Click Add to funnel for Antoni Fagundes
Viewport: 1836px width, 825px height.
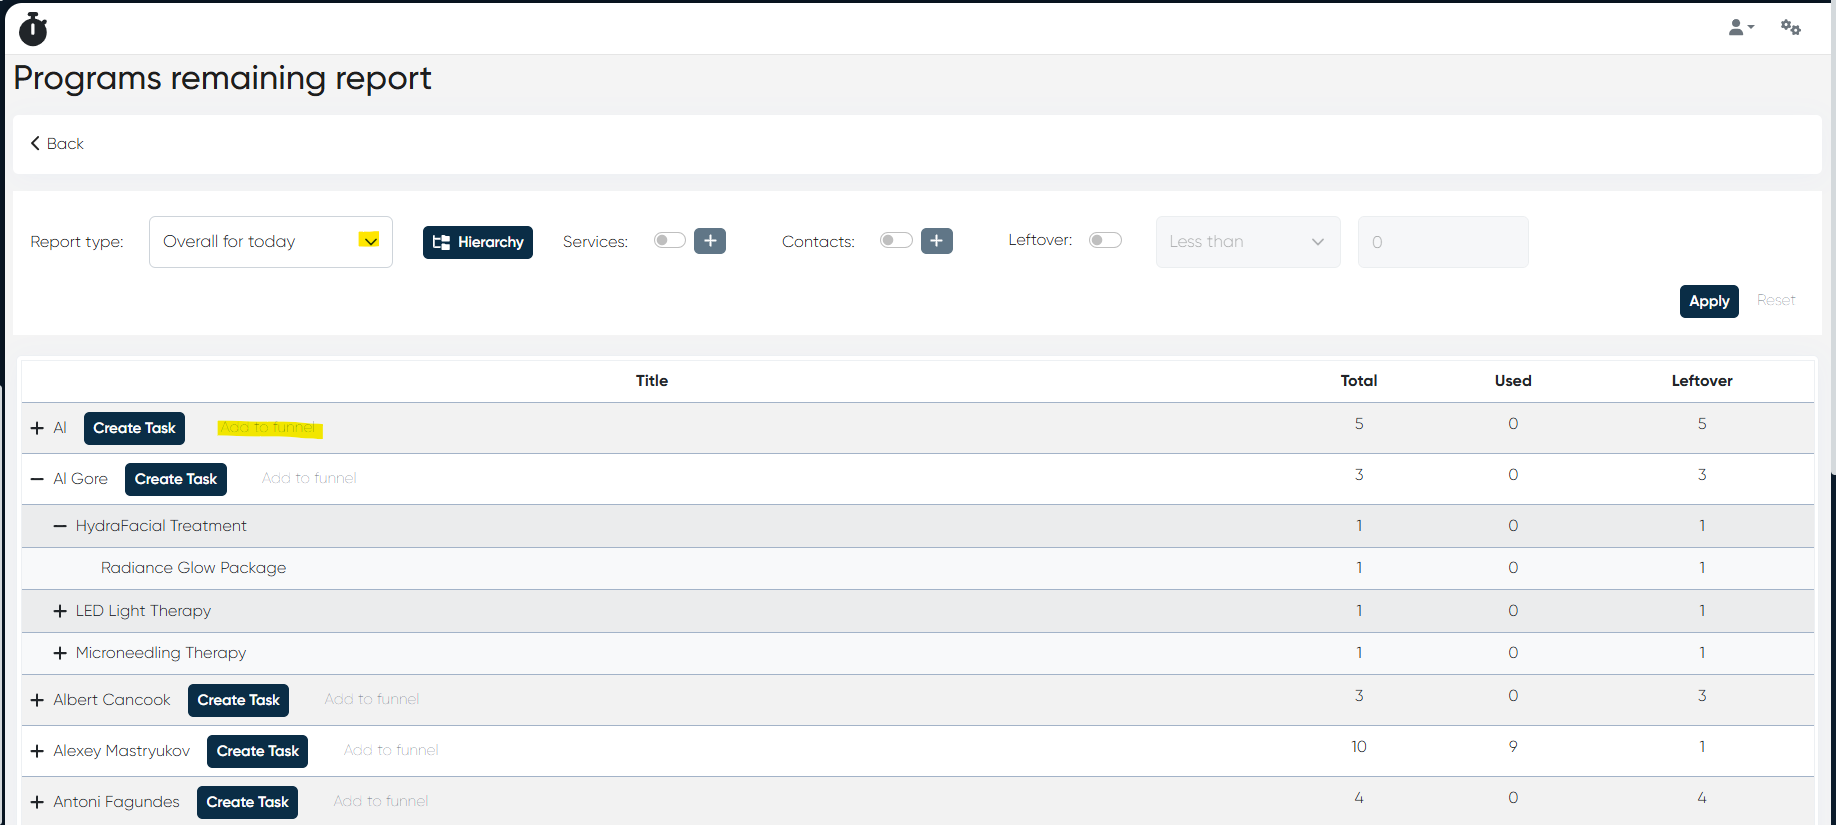point(380,801)
